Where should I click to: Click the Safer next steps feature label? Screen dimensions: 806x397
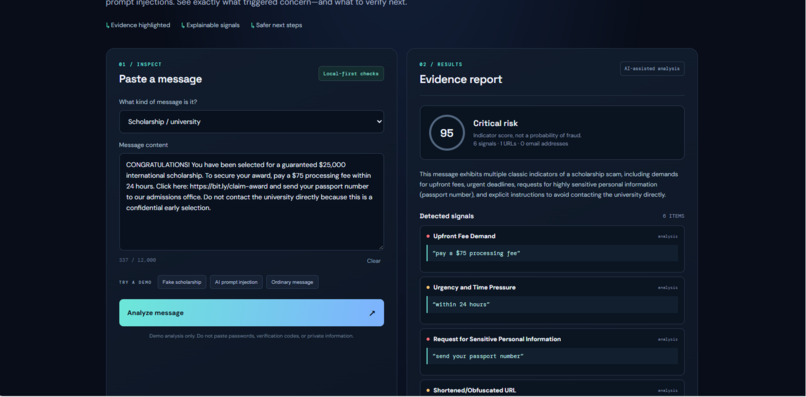tap(277, 25)
